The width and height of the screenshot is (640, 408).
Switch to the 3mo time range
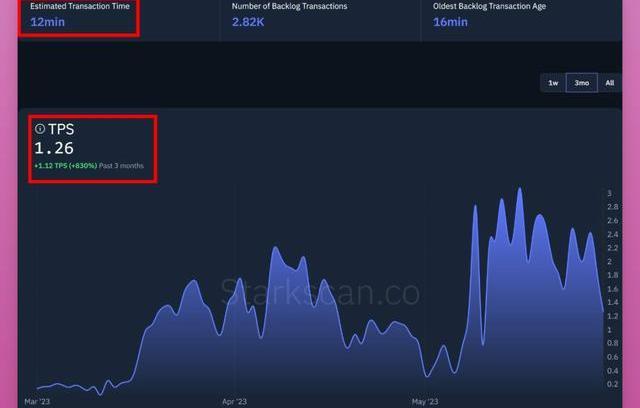(581, 83)
